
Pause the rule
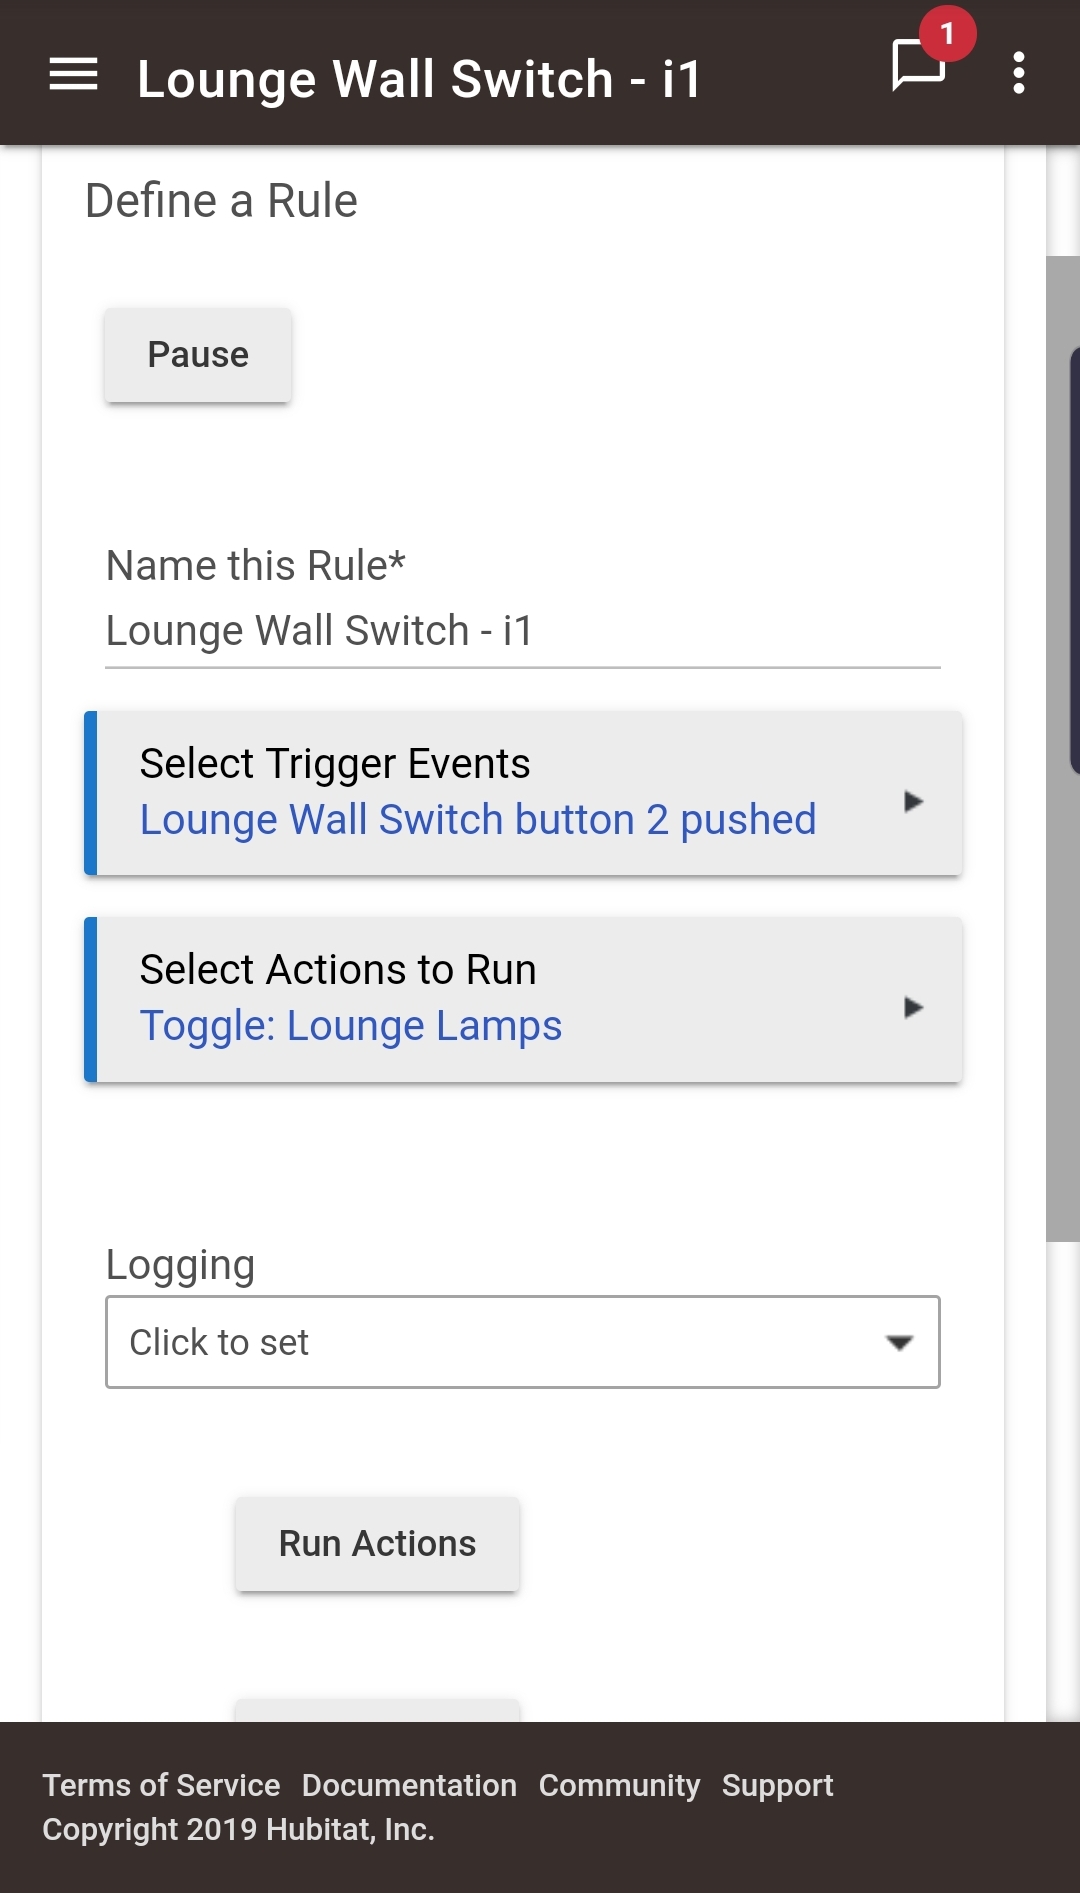198,355
